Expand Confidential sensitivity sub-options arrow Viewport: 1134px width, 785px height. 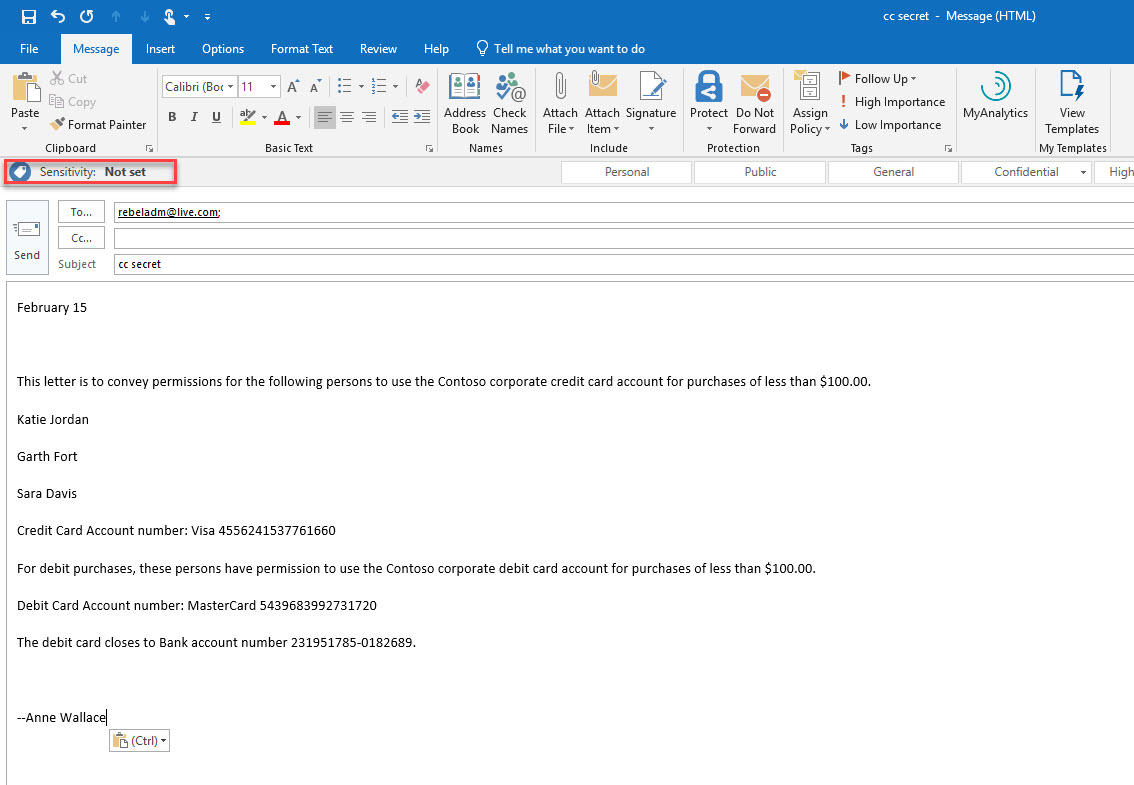coord(1083,172)
